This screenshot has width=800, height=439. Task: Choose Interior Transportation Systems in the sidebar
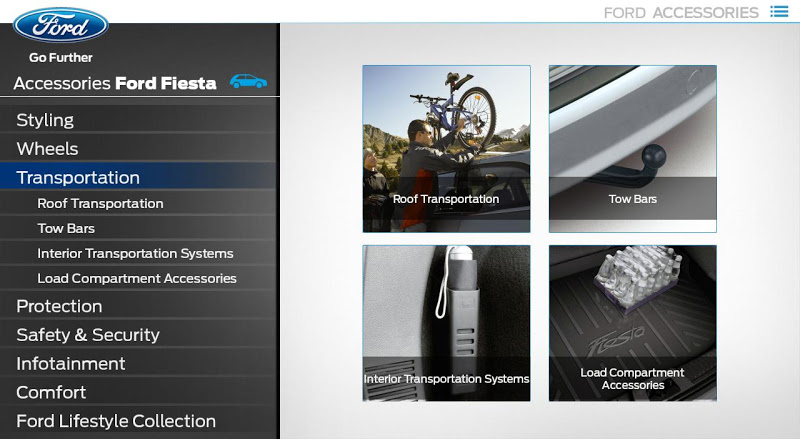[139, 253]
